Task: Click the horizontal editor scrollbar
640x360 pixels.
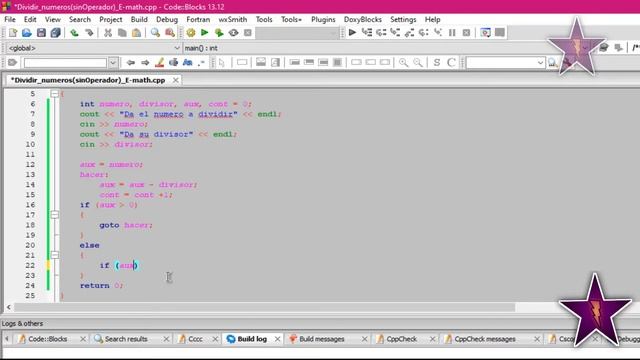Action: (x=264, y=307)
